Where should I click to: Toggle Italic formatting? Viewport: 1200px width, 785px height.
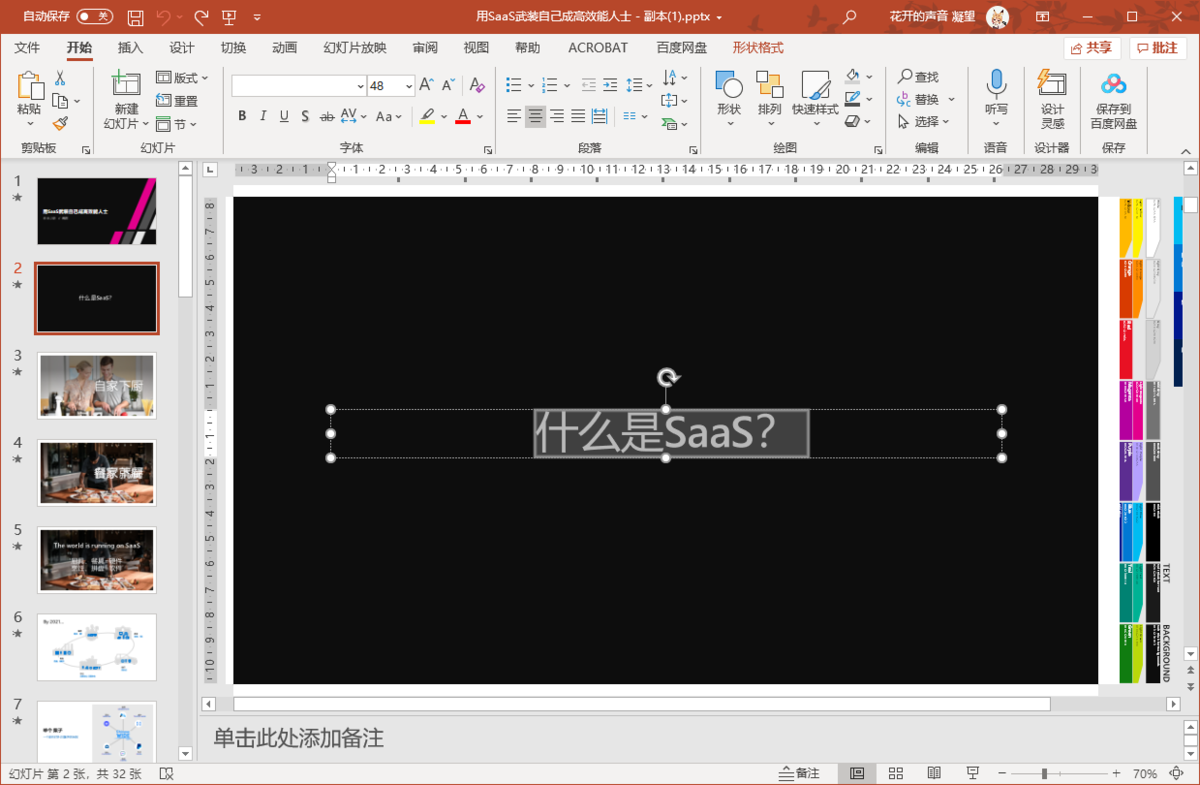(x=263, y=117)
